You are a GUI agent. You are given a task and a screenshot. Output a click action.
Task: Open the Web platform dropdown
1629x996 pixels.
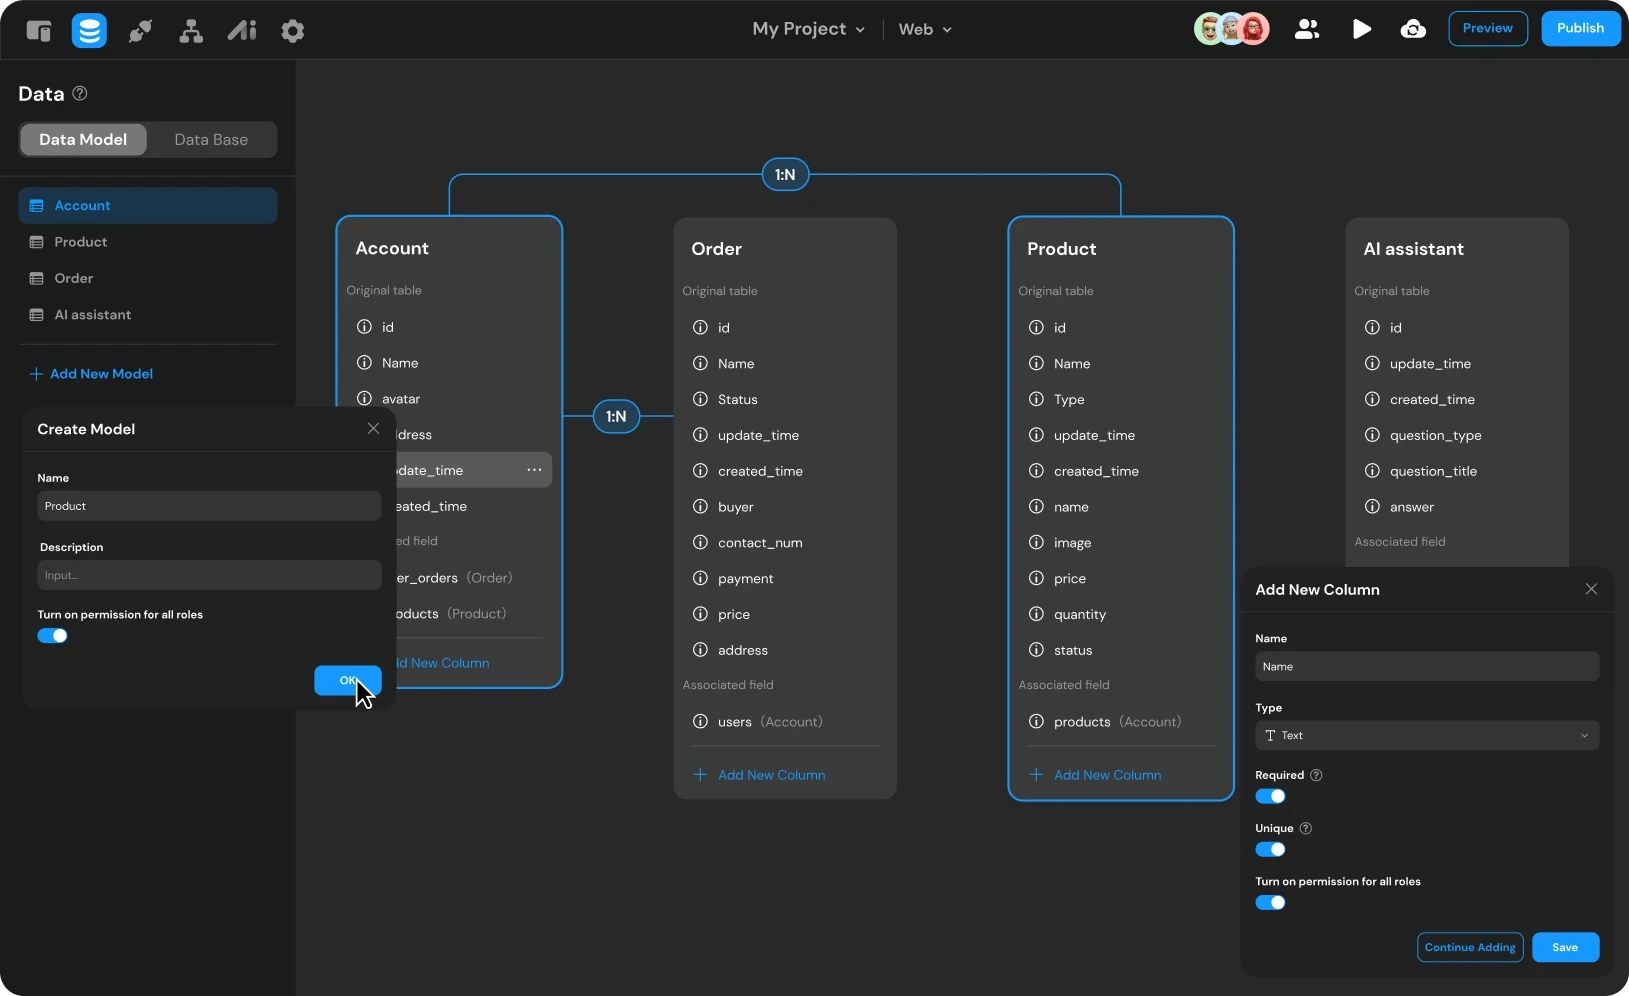(x=924, y=29)
